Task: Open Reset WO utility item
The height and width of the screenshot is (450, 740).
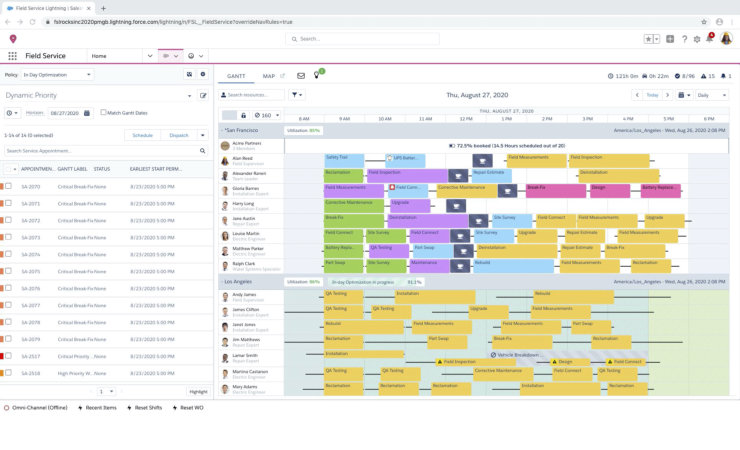Action: pyautogui.click(x=188, y=408)
